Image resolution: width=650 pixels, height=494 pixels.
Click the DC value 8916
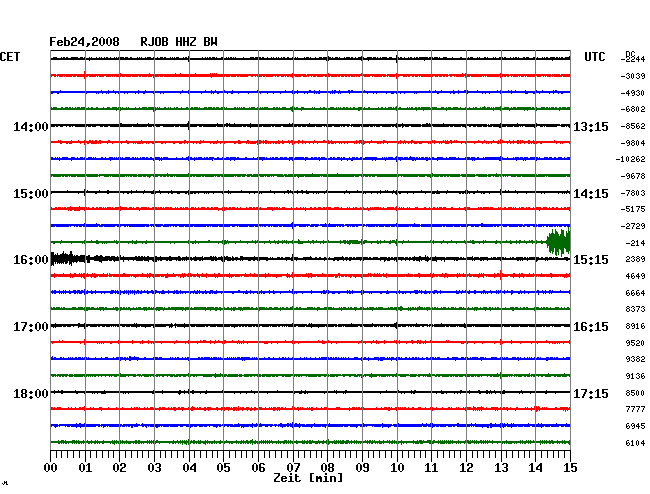(x=635, y=327)
